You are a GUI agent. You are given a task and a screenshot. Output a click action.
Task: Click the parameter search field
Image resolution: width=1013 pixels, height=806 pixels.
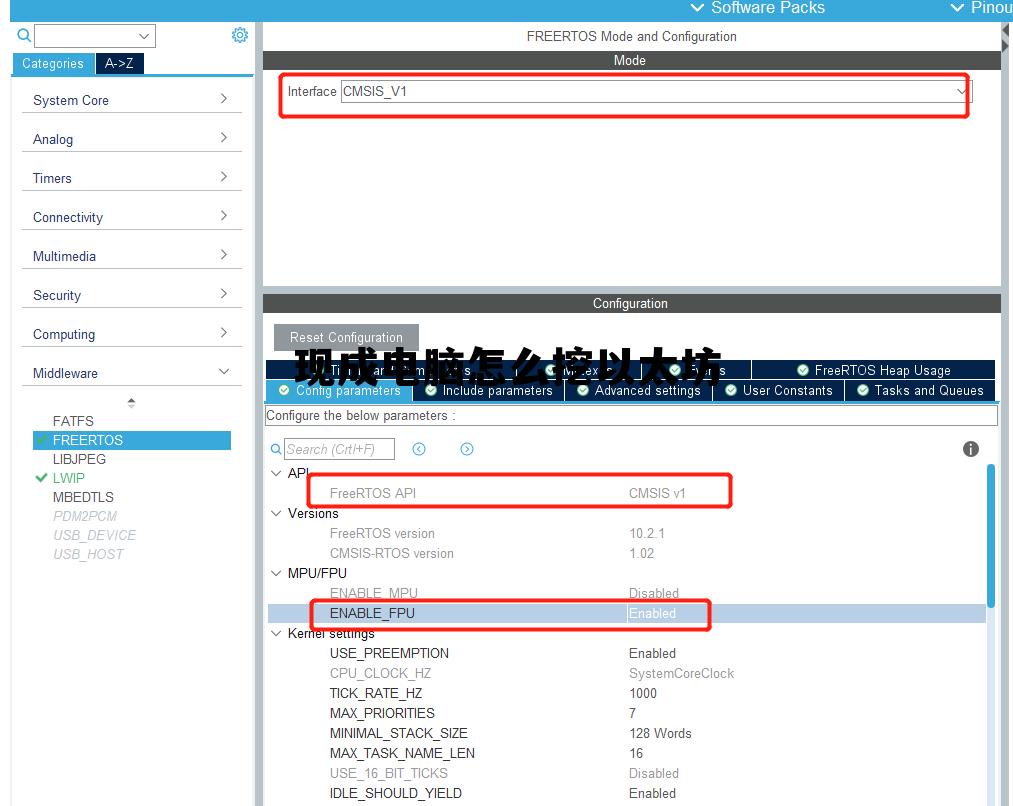click(339, 449)
